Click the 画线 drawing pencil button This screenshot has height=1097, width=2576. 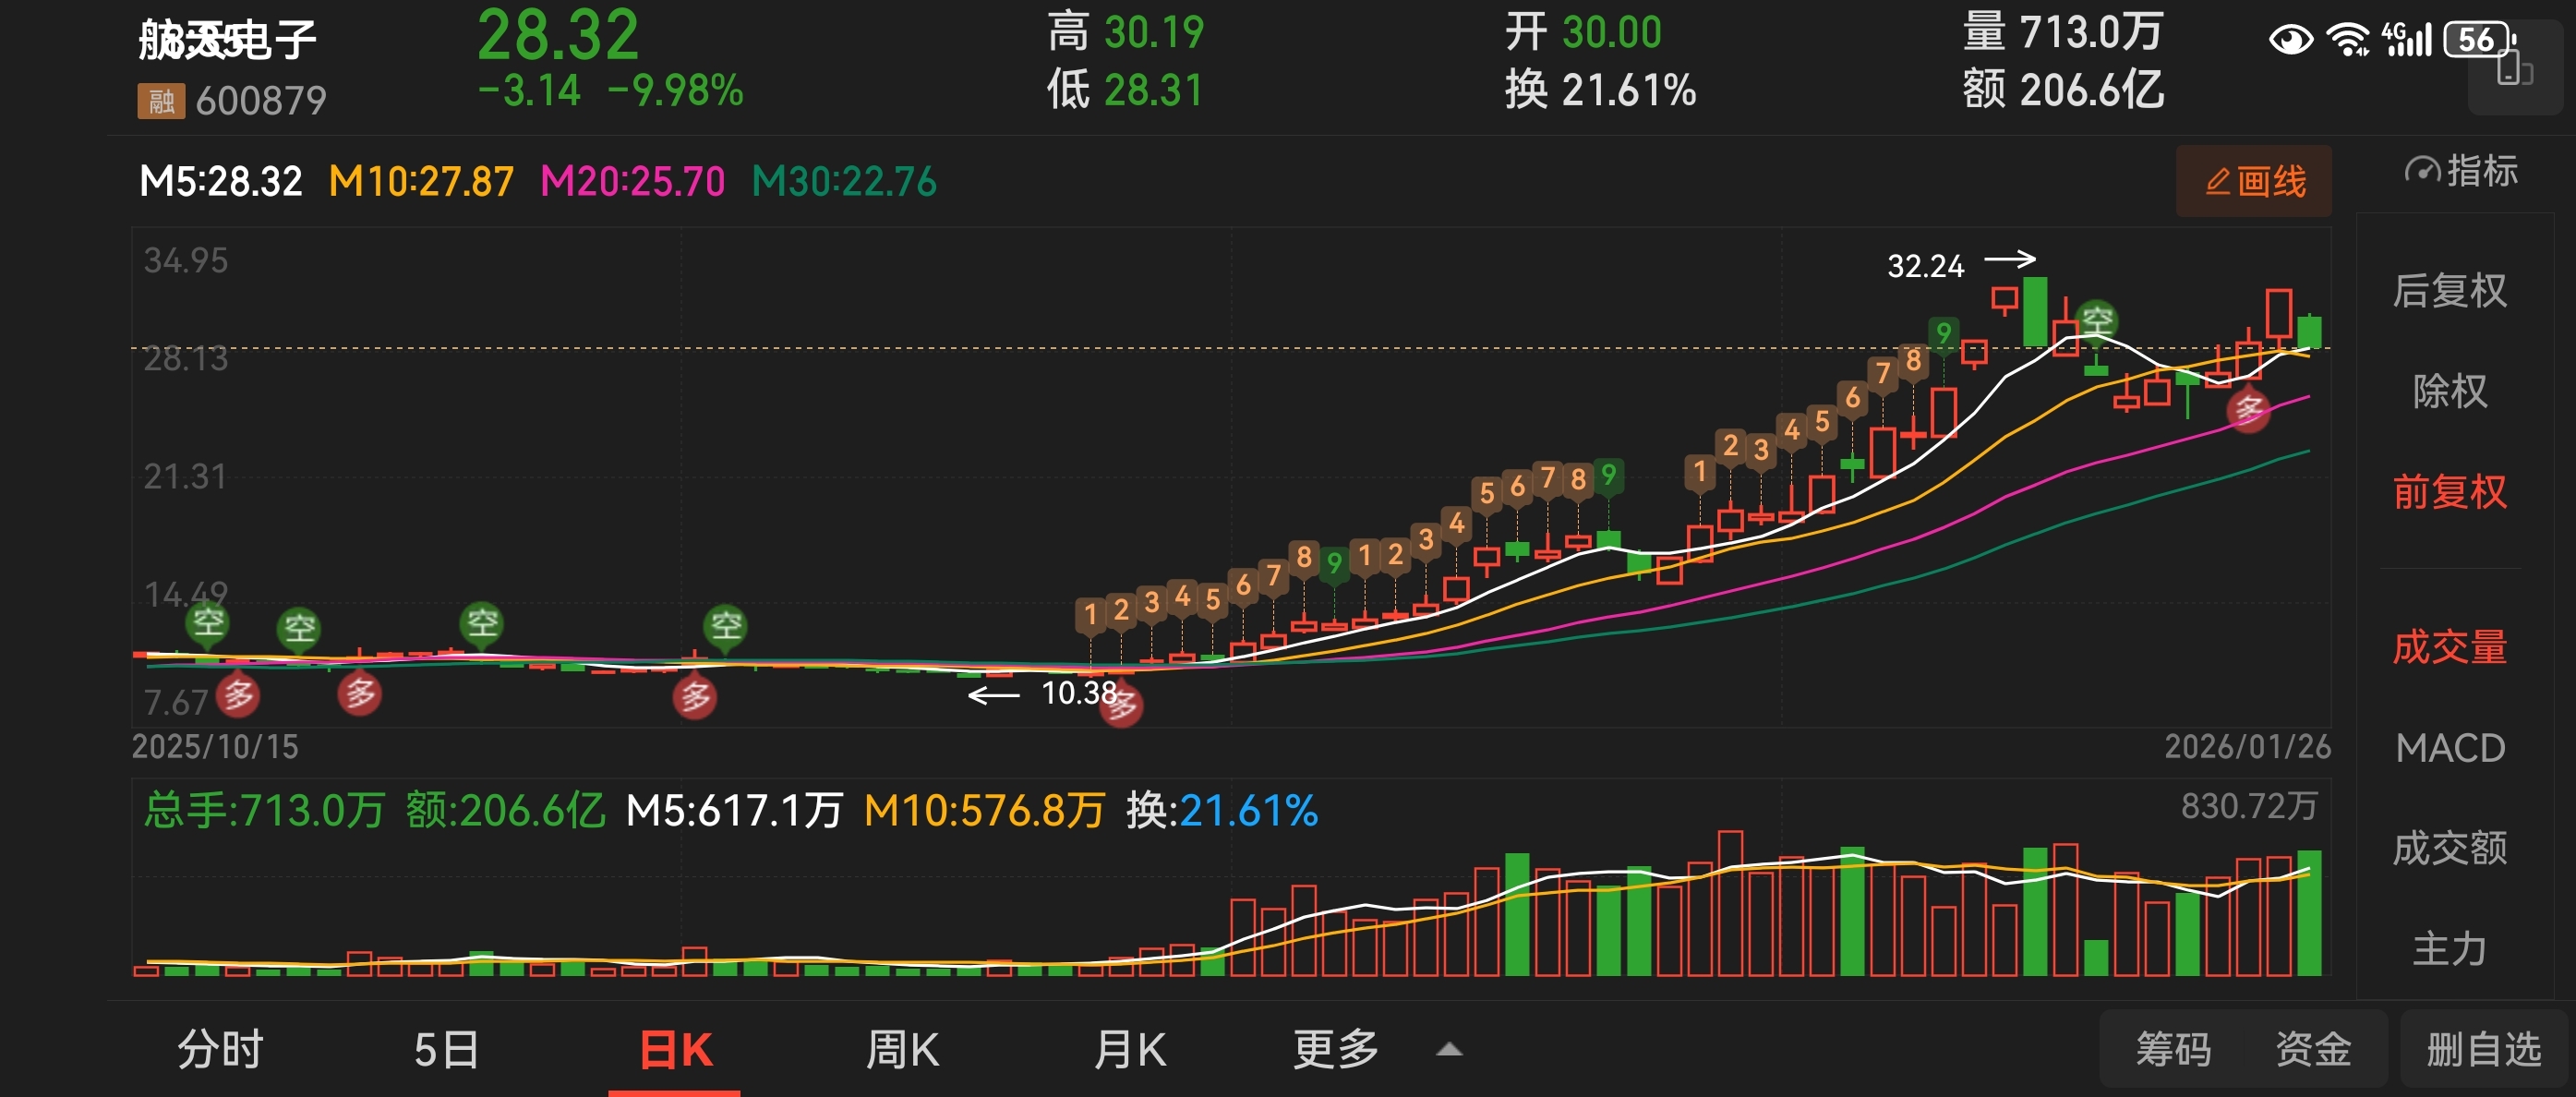(x=2253, y=181)
